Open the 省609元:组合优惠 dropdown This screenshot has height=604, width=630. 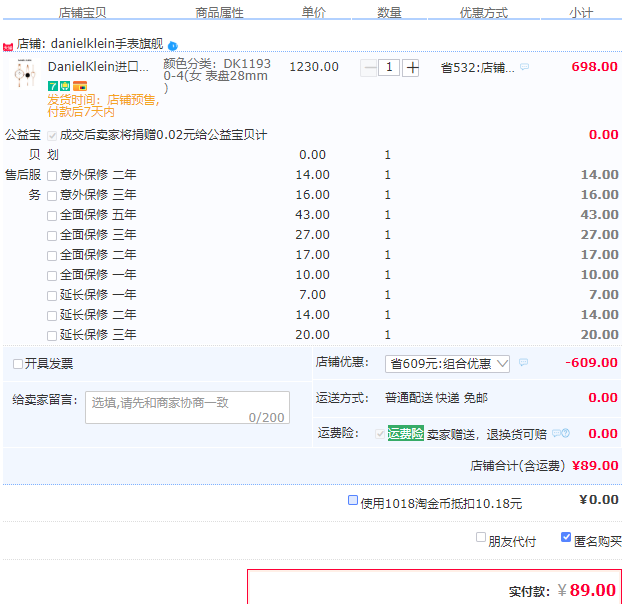pyautogui.click(x=447, y=364)
